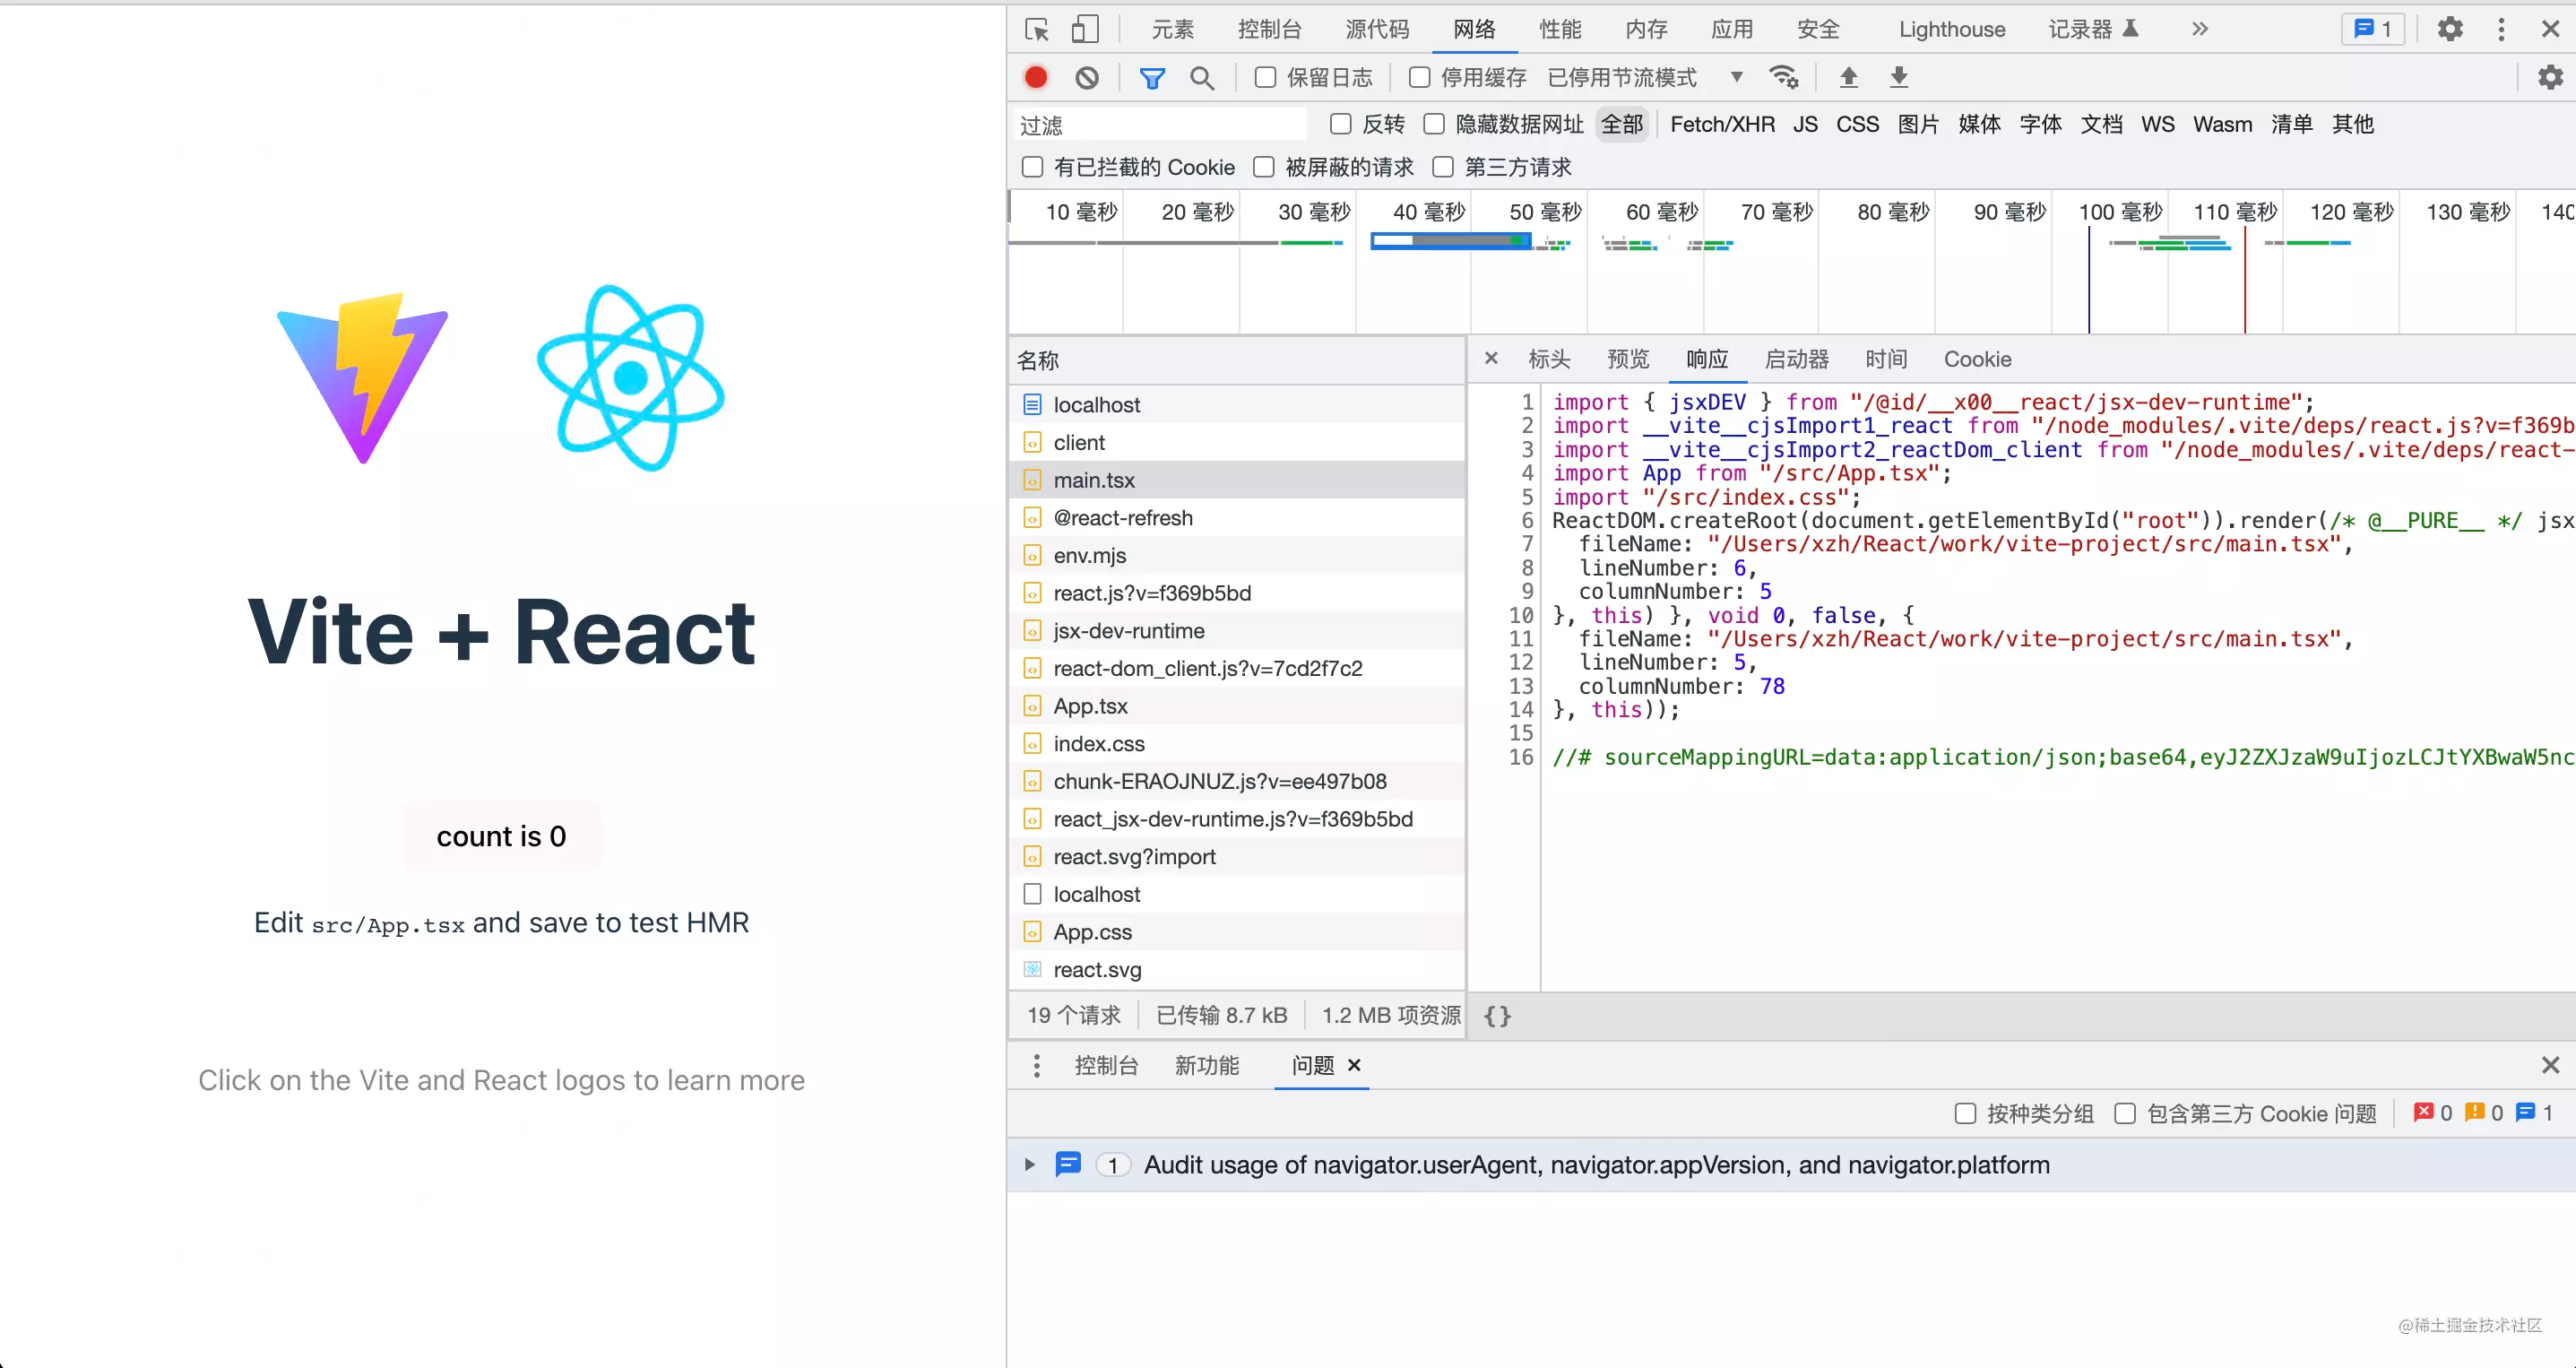Viewport: 2576px width, 1368px height.
Task: Enable 停用缓存 checkbox
Action: pyautogui.click(x=1419, y=77)
